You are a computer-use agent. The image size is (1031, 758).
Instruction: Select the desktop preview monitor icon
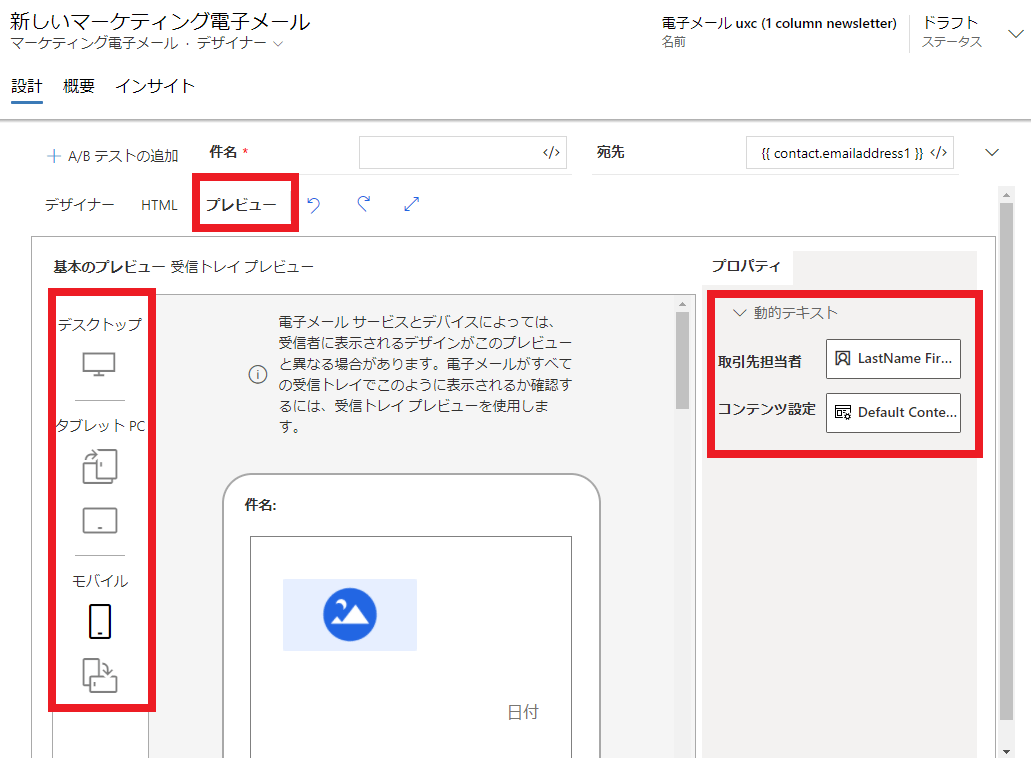[99, 364]
